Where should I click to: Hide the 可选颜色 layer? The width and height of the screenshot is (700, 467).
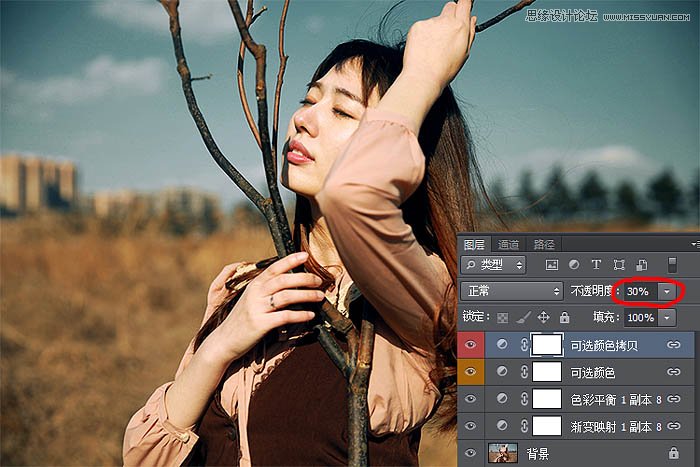(x=471, y=372)
